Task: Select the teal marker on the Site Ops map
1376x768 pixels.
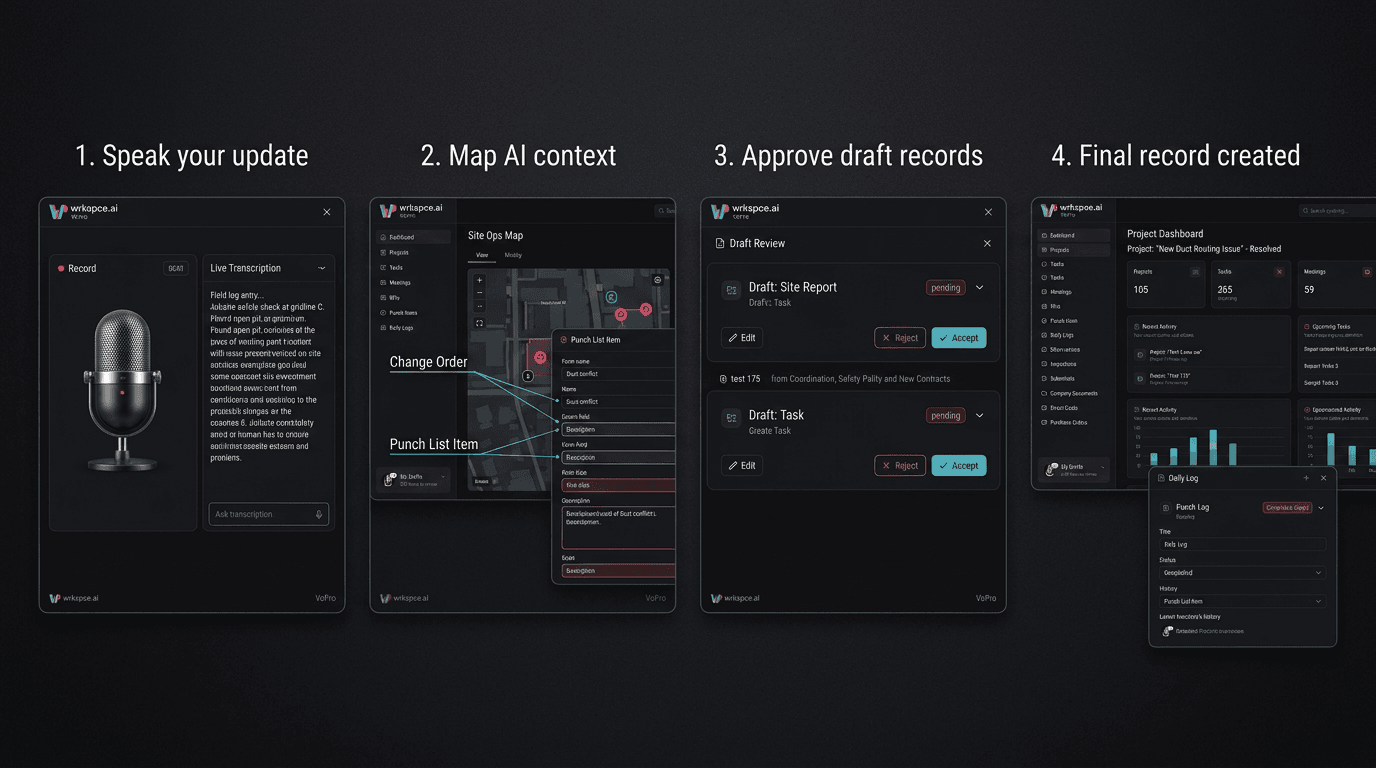Action: click(611, 297)
